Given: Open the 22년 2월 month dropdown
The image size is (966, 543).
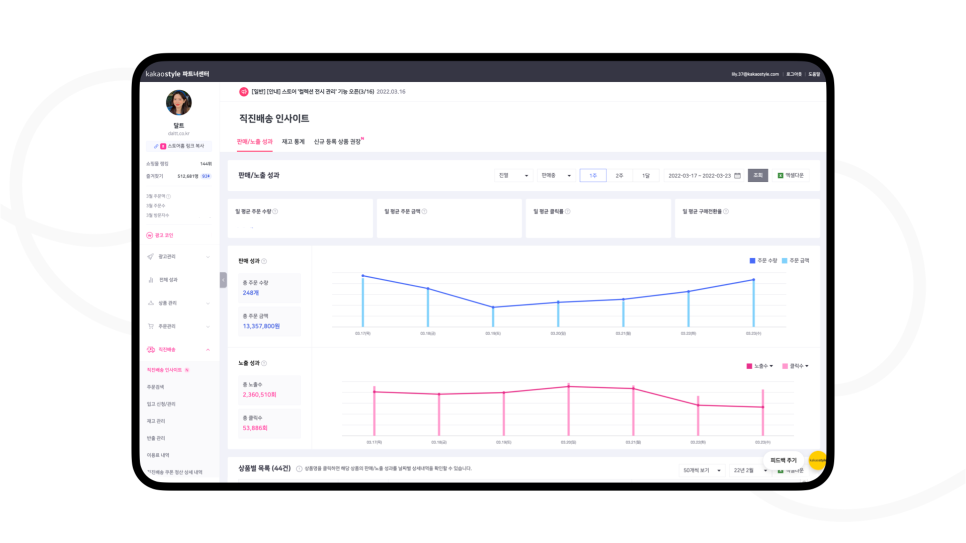Looking at the screenshot, I should point(750,470).
